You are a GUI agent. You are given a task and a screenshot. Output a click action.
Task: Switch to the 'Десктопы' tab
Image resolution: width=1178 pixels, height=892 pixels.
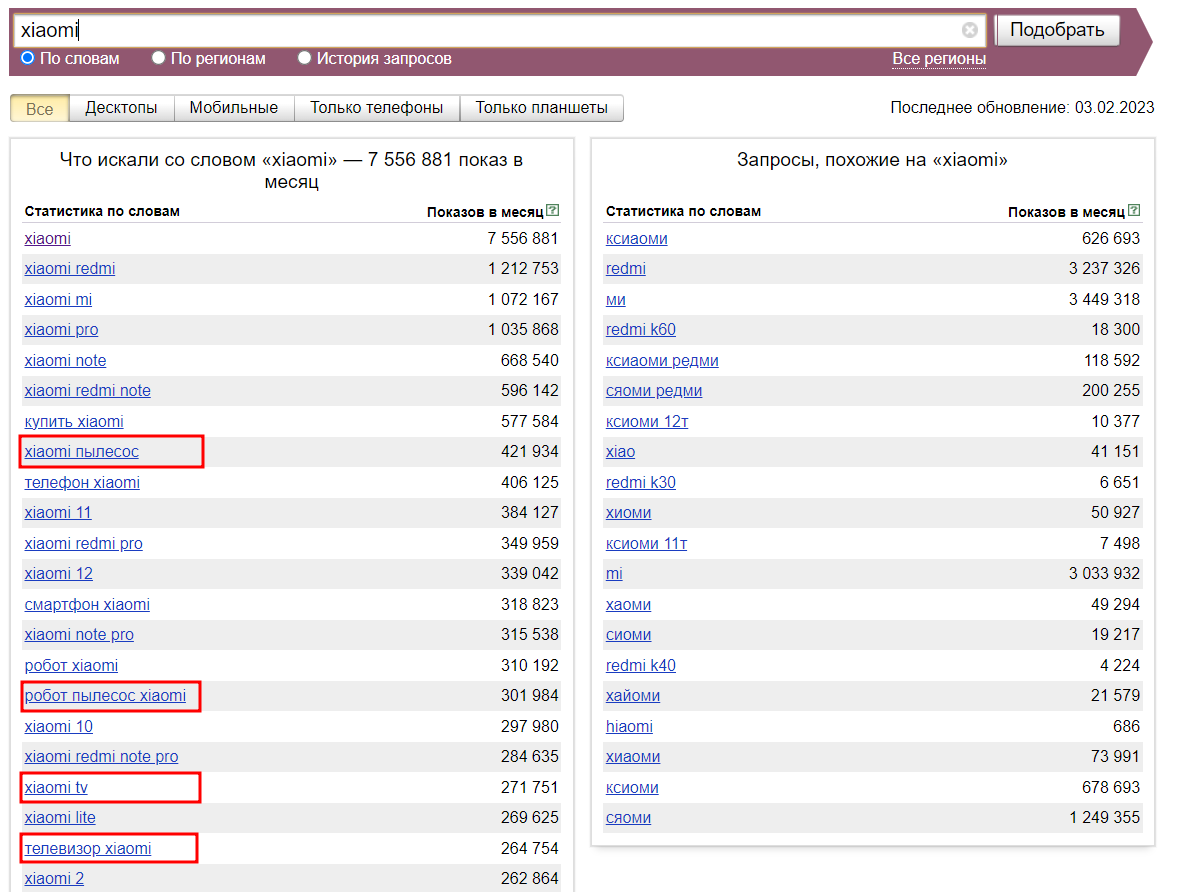coord(121,108)
